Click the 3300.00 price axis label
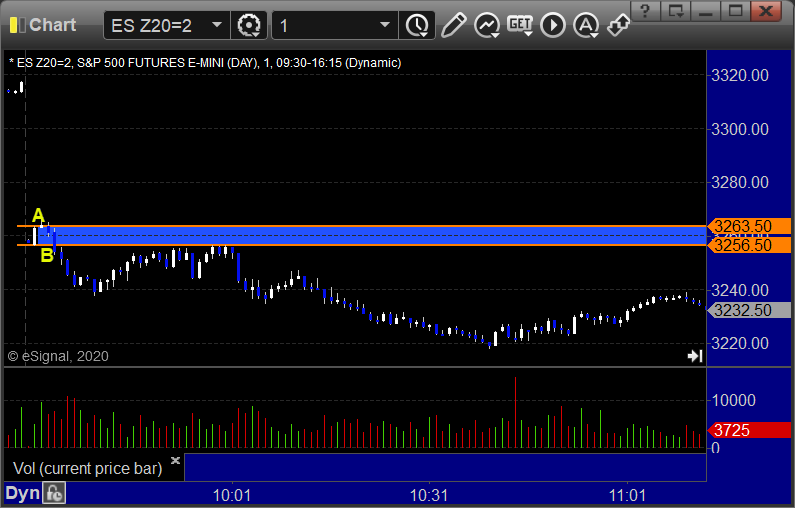The image size is (795, 508). [x=740, y=129]
